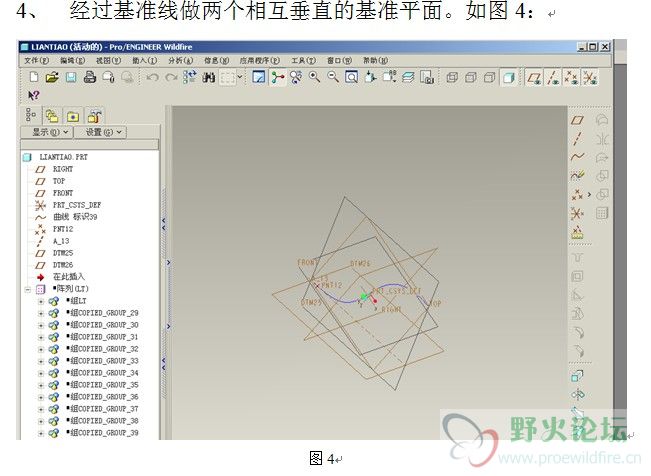Open the selection filter box dropdown
Image resolution: width=651 pixels, height=476 pixels.
(x=240, y=77)
